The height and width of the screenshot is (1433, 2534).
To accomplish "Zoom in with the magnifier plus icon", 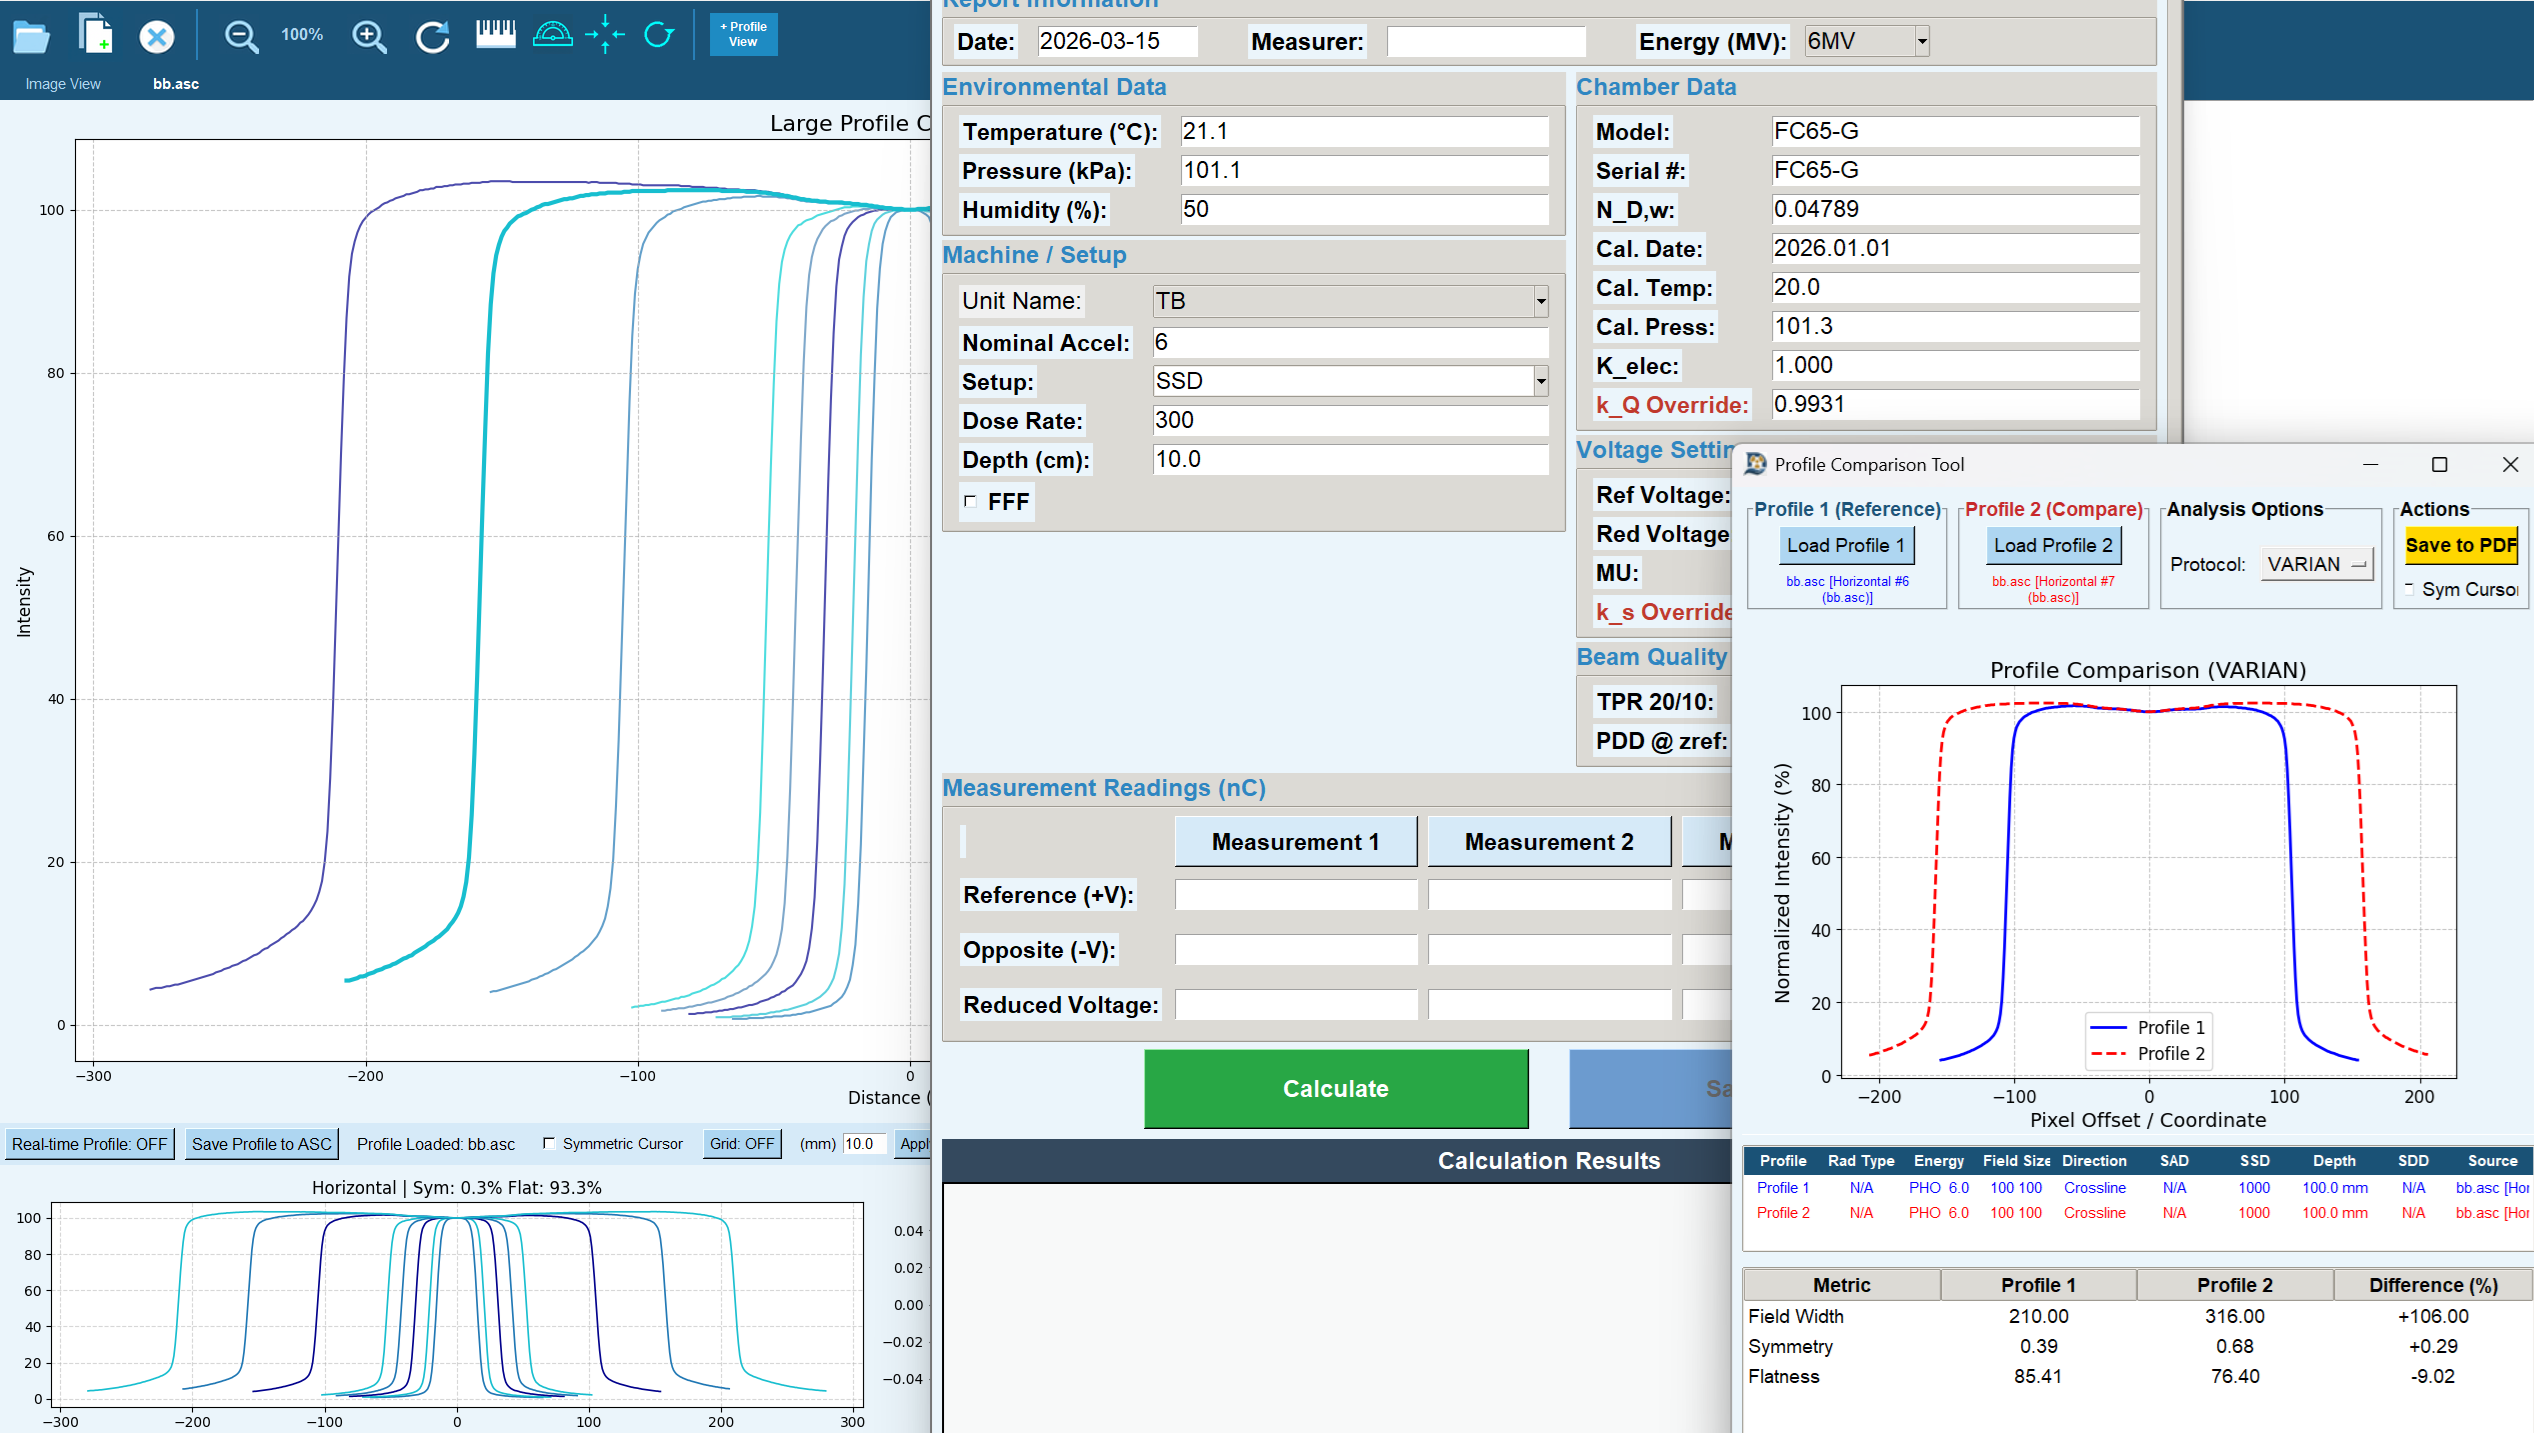I will tap(369, 37).
